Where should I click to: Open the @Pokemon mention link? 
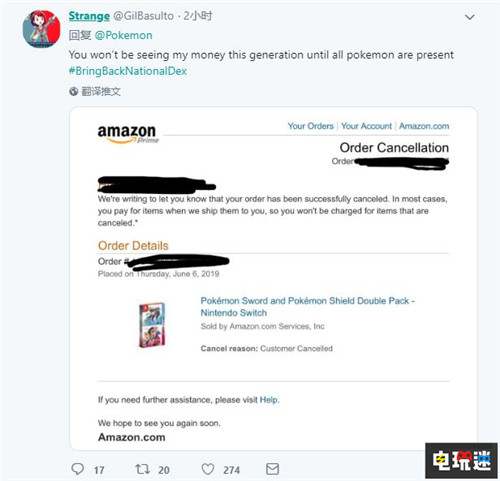point(124,35)
